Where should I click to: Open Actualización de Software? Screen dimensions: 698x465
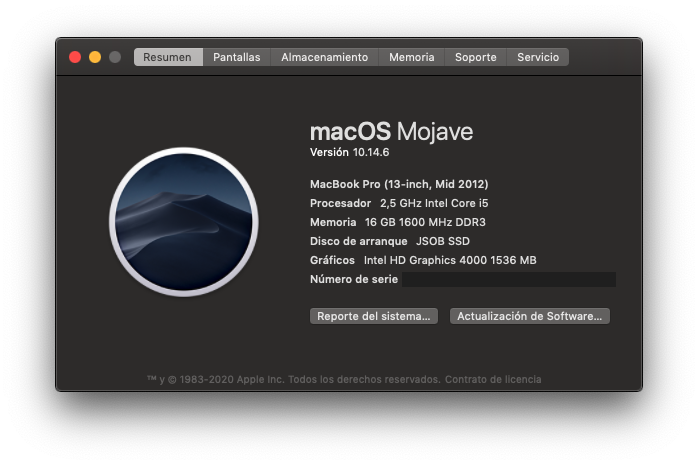(530, 316)
